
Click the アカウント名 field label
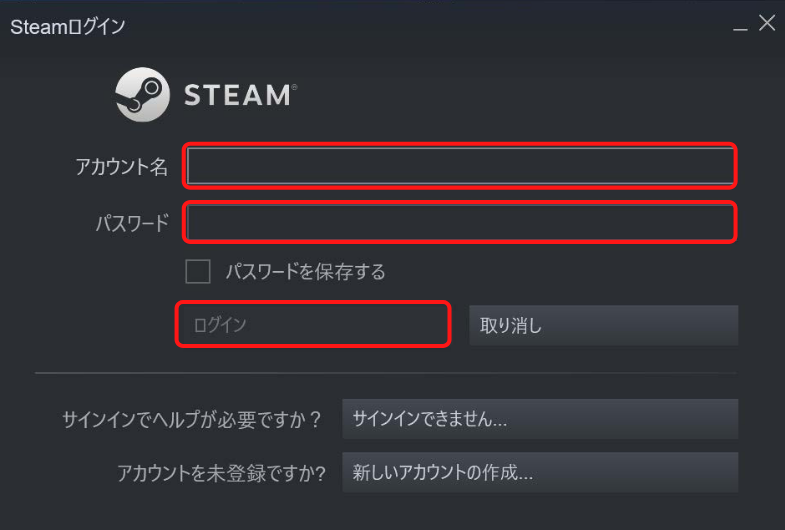click(122, 166)
